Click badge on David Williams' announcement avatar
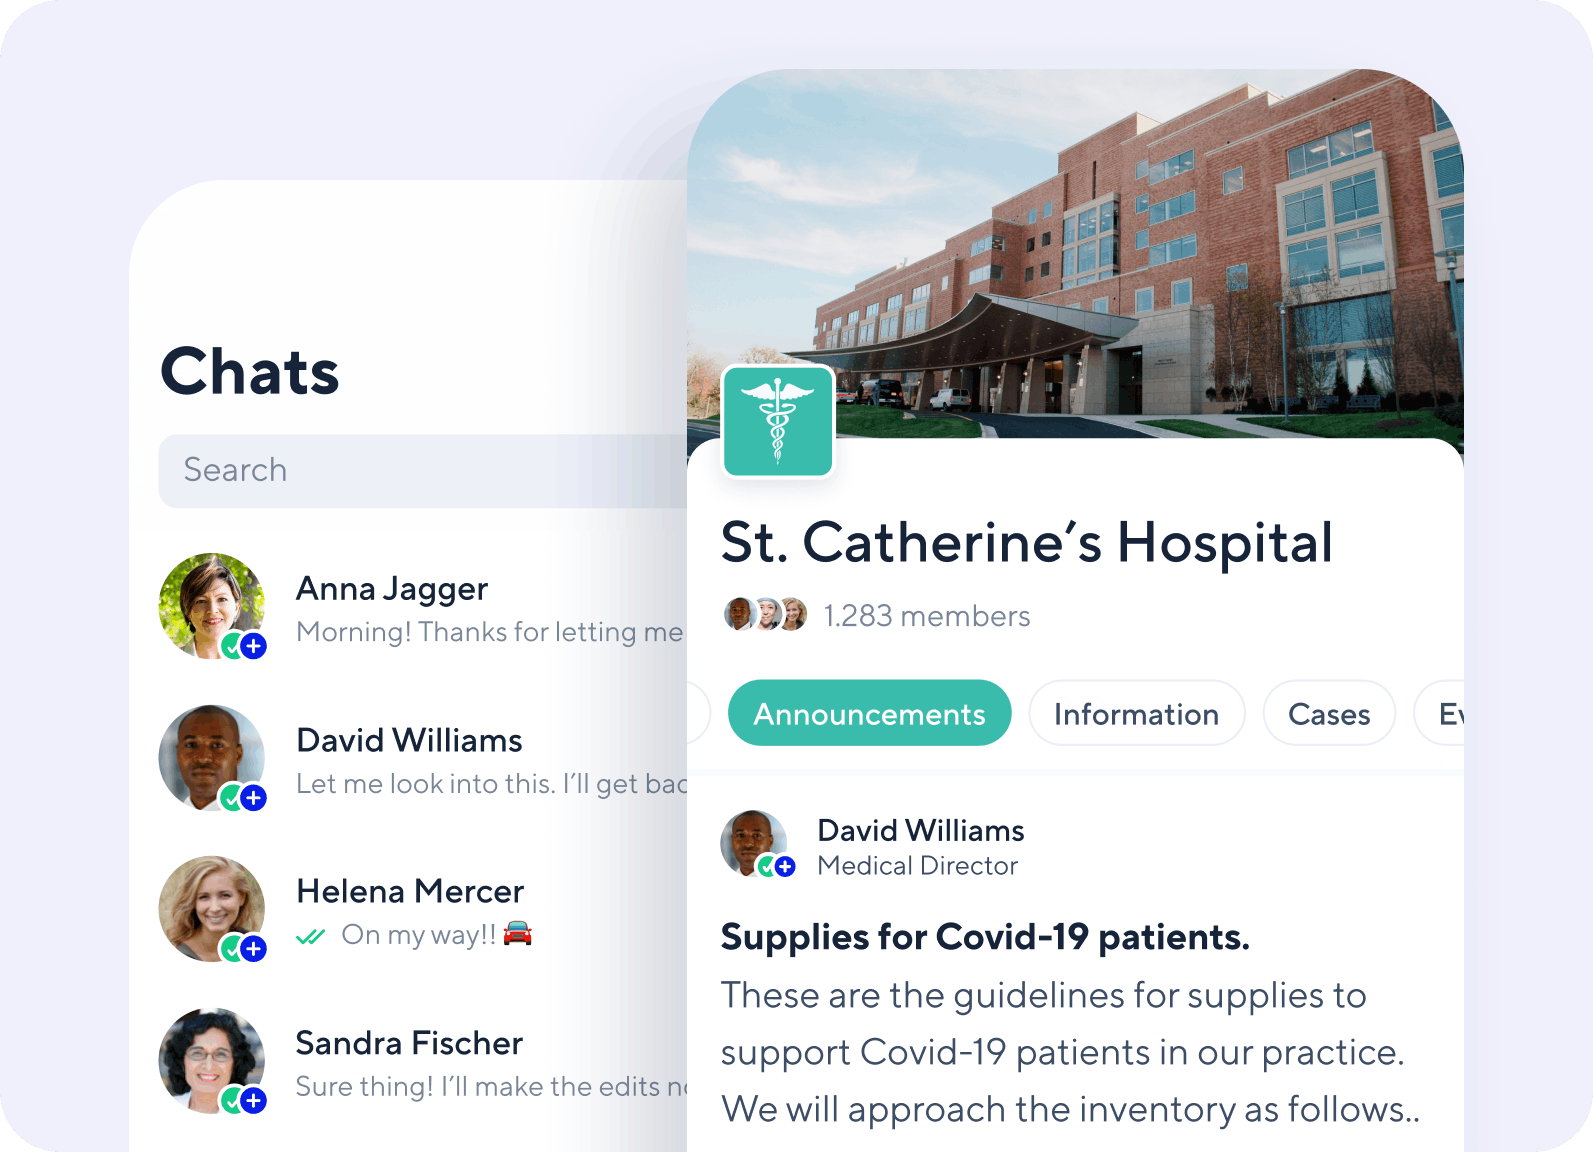Image resolution: width=1593 pixels, height=1152 pixels. 776,867
